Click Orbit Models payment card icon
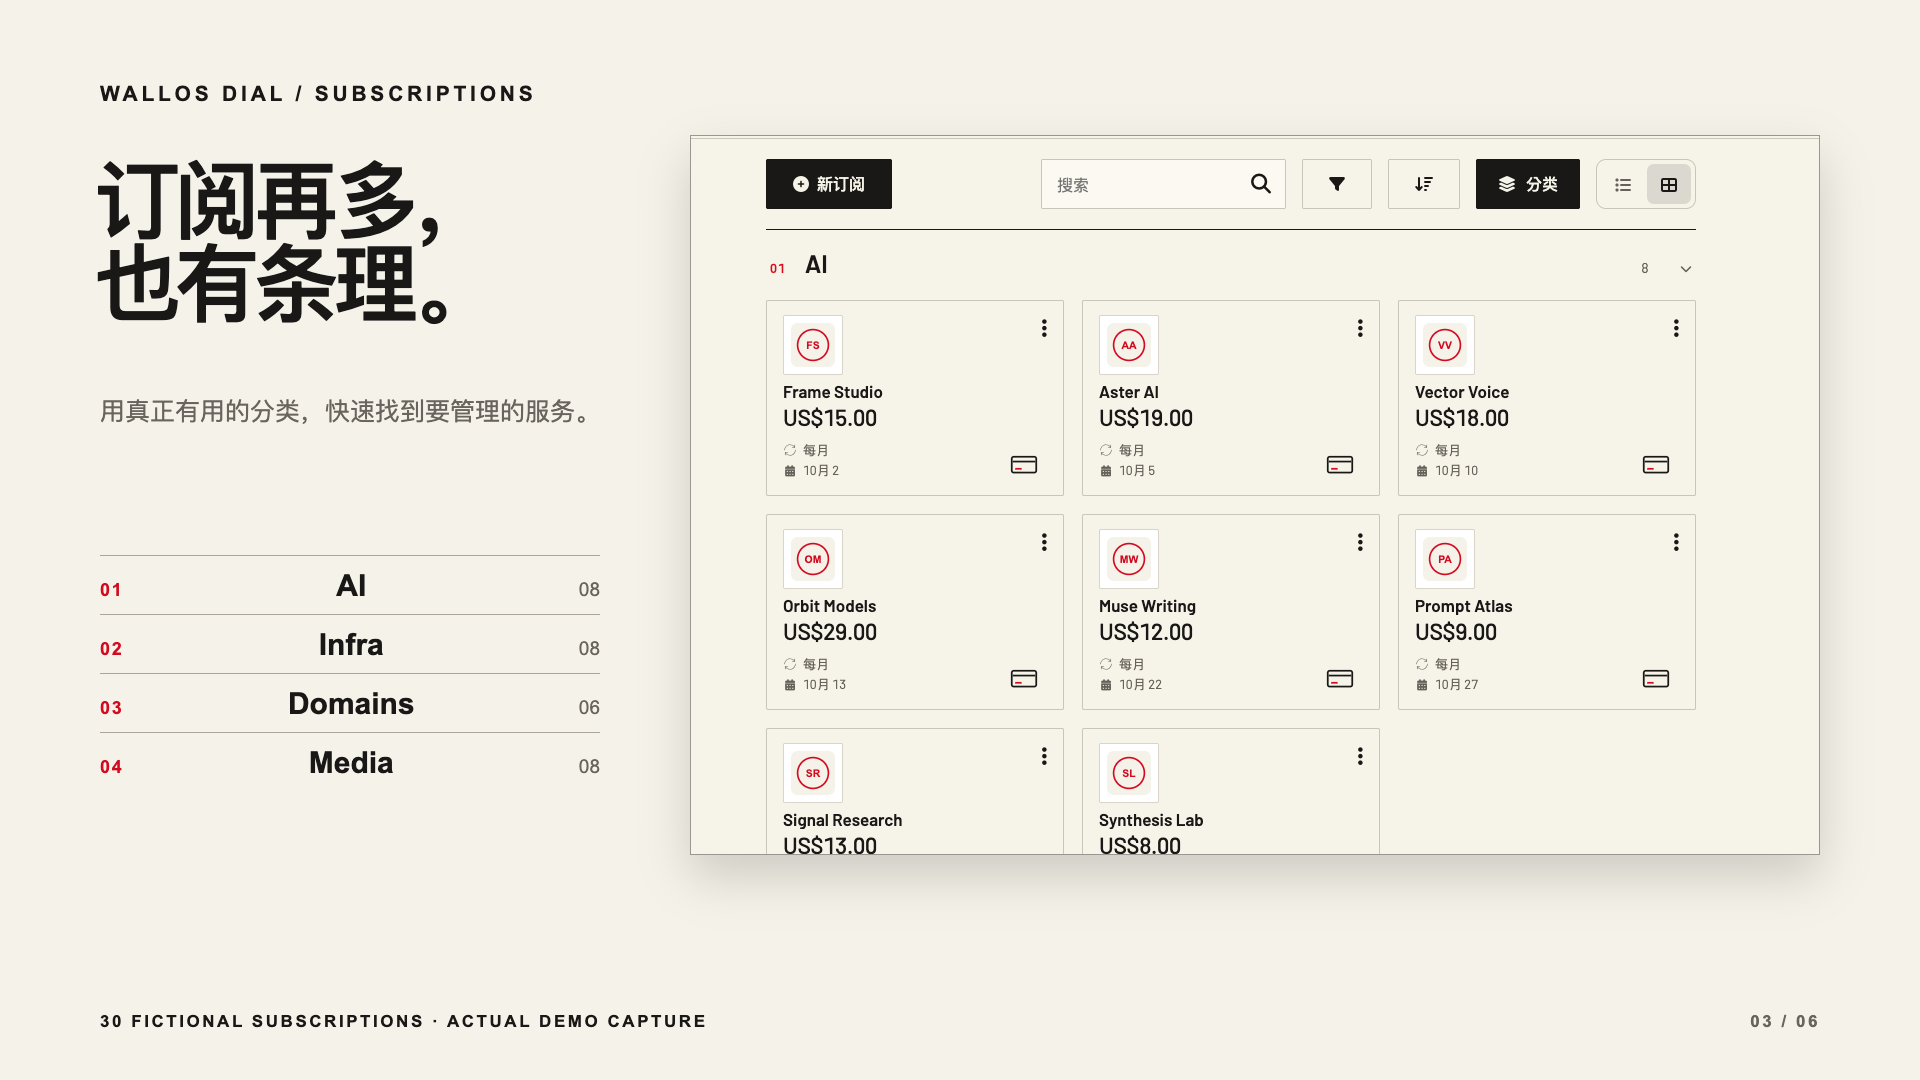Image resolution: width=1920 pixels, height=1080 pixels. (1024, 679)
